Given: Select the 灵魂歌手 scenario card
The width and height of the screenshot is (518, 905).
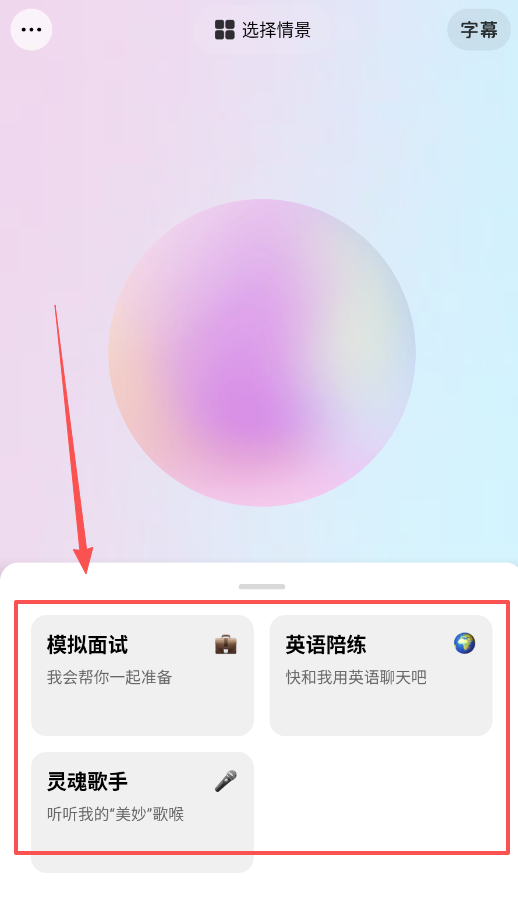Looking at the screenshot, I should pyautogui.click(x=143, y=812).
